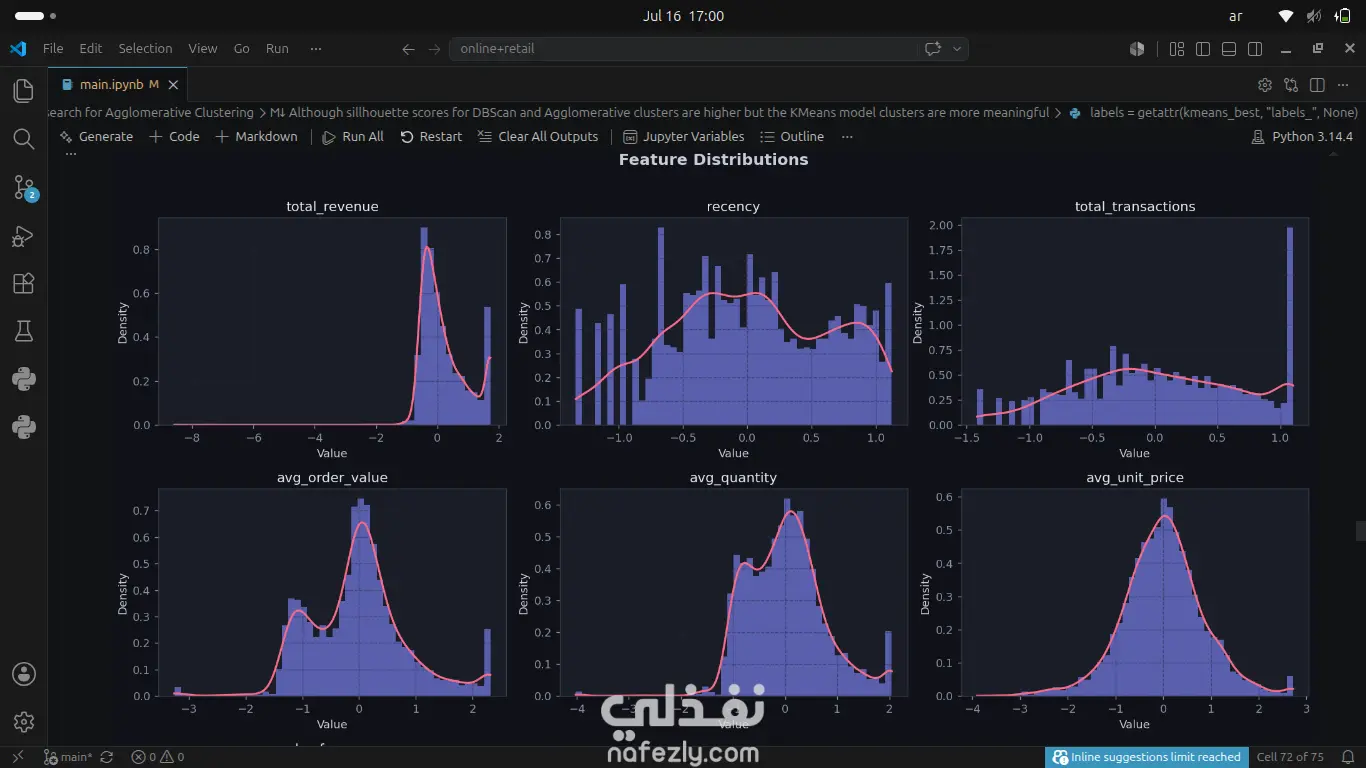Open the Search view in activity bar

pos(24,139)
